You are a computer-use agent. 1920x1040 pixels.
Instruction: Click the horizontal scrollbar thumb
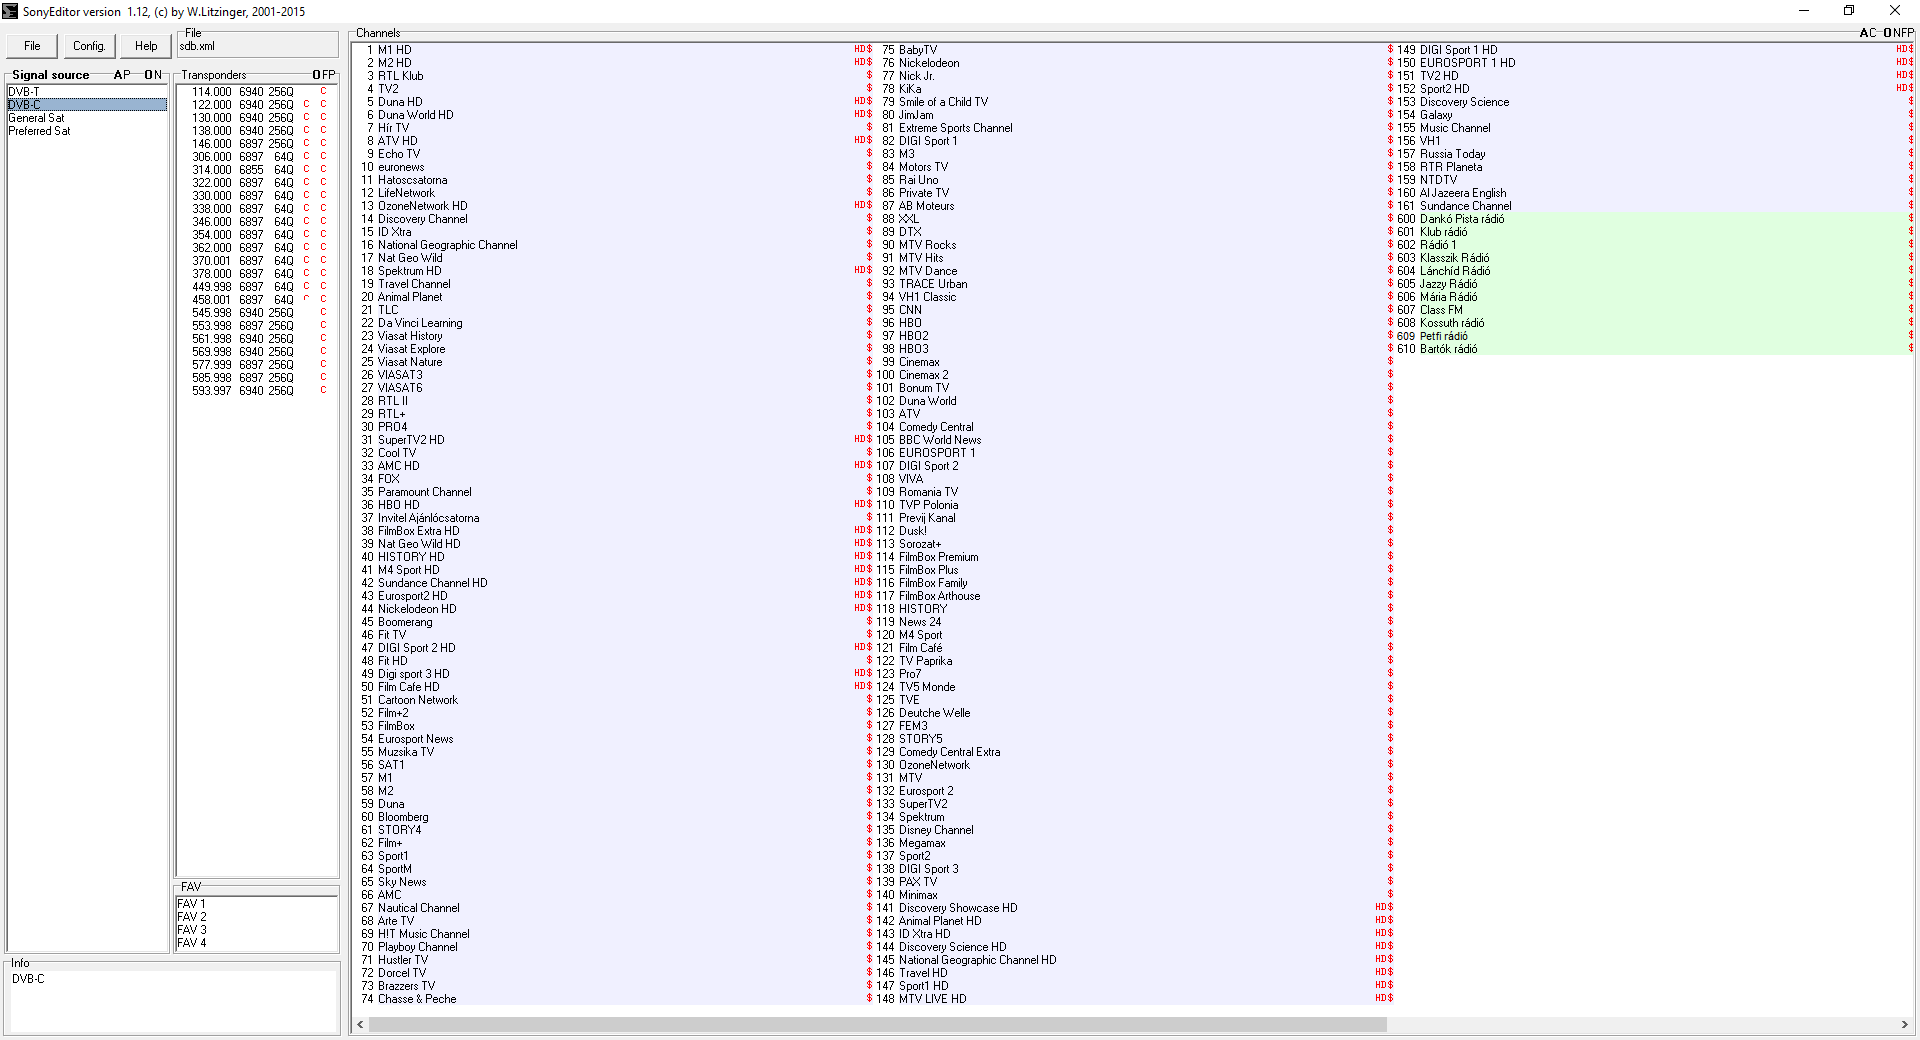[877, 1025]
